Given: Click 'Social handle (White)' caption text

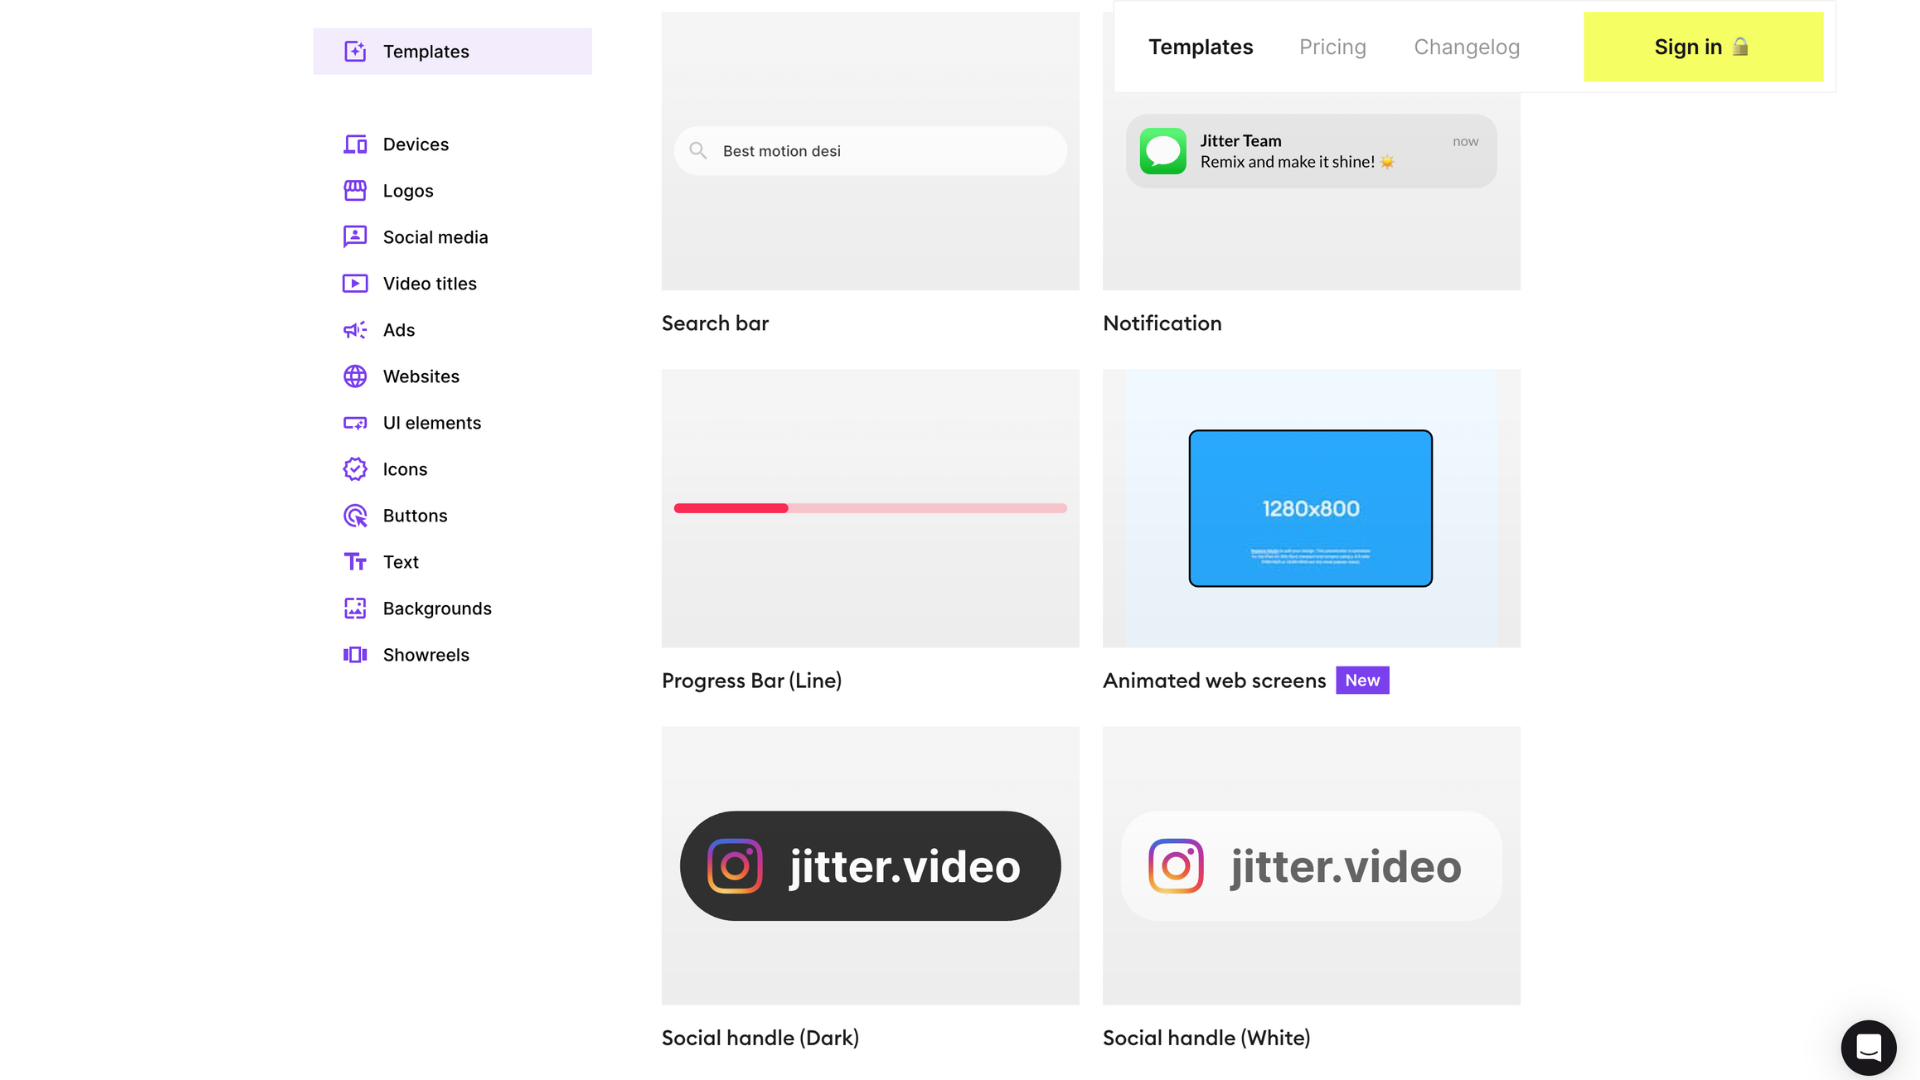Looking at the screenshot, I should (x=1206, y=1038).
